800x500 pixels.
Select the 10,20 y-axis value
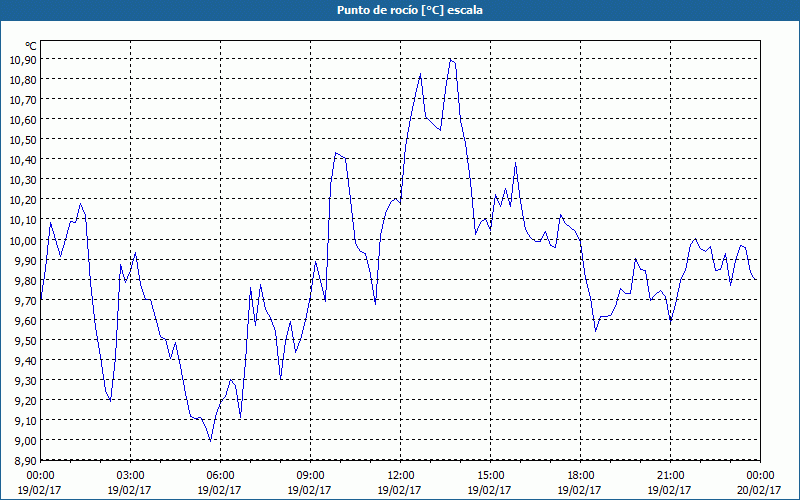(x=23, y=200)
